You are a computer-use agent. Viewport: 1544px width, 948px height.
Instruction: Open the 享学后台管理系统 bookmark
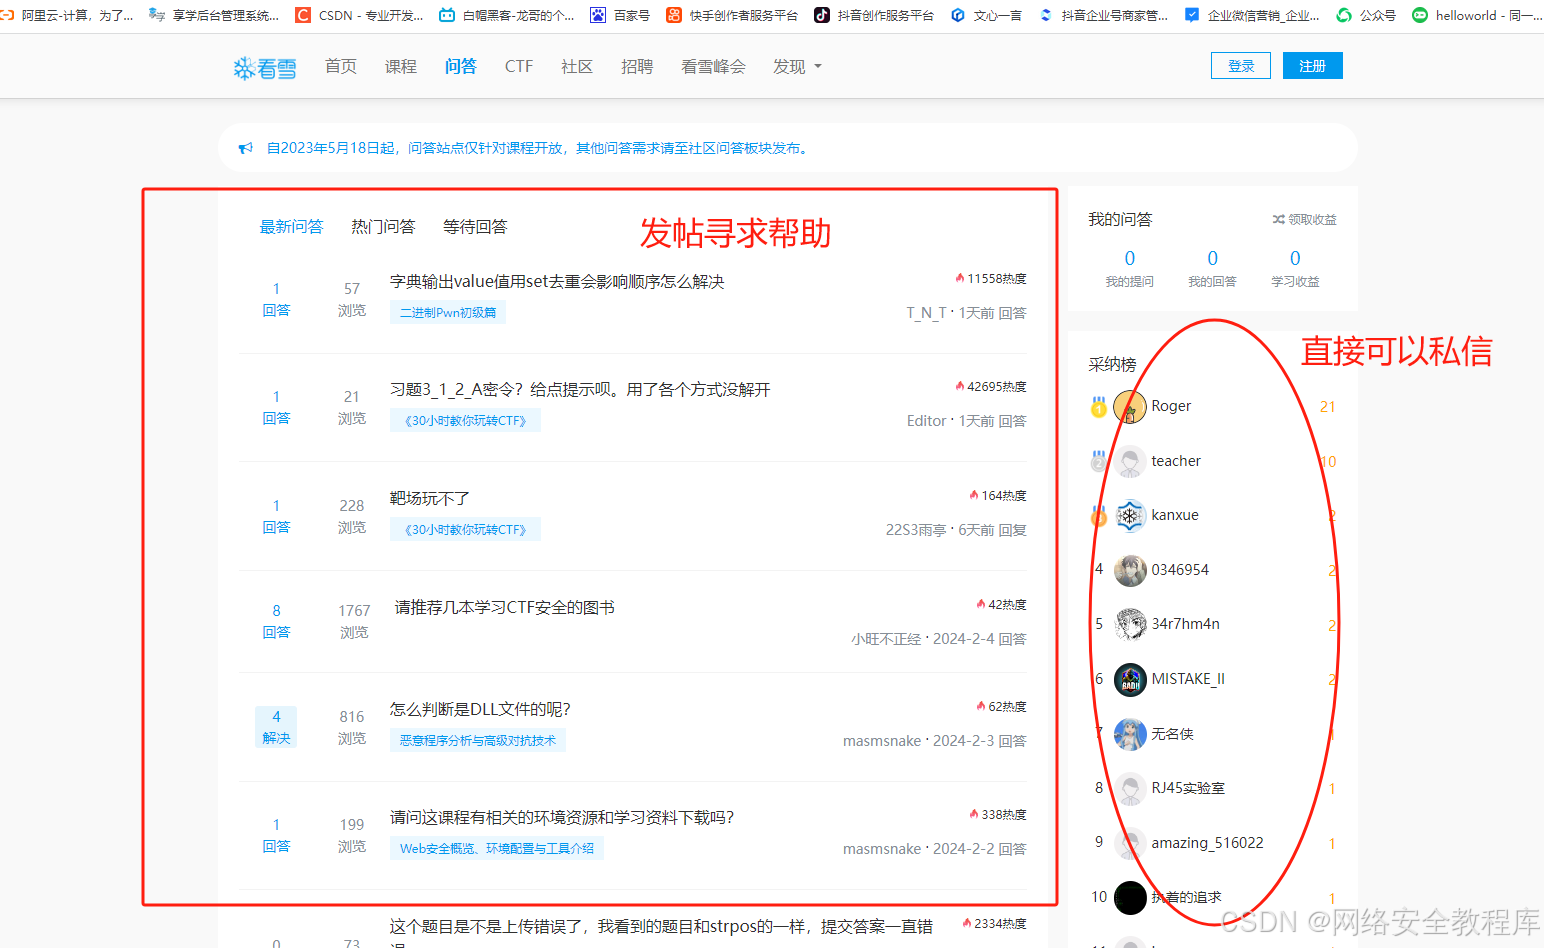[x=213, y=15]
